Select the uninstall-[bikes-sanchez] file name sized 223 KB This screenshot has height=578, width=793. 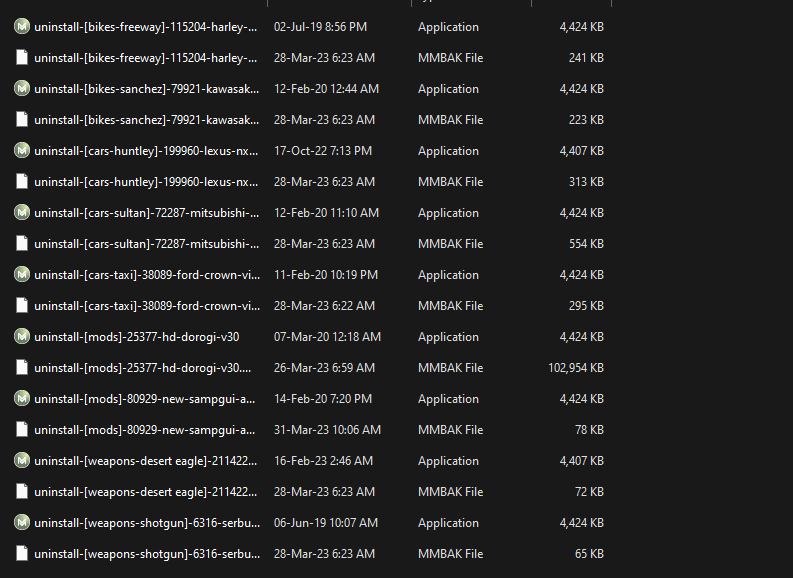coord(147,120)
